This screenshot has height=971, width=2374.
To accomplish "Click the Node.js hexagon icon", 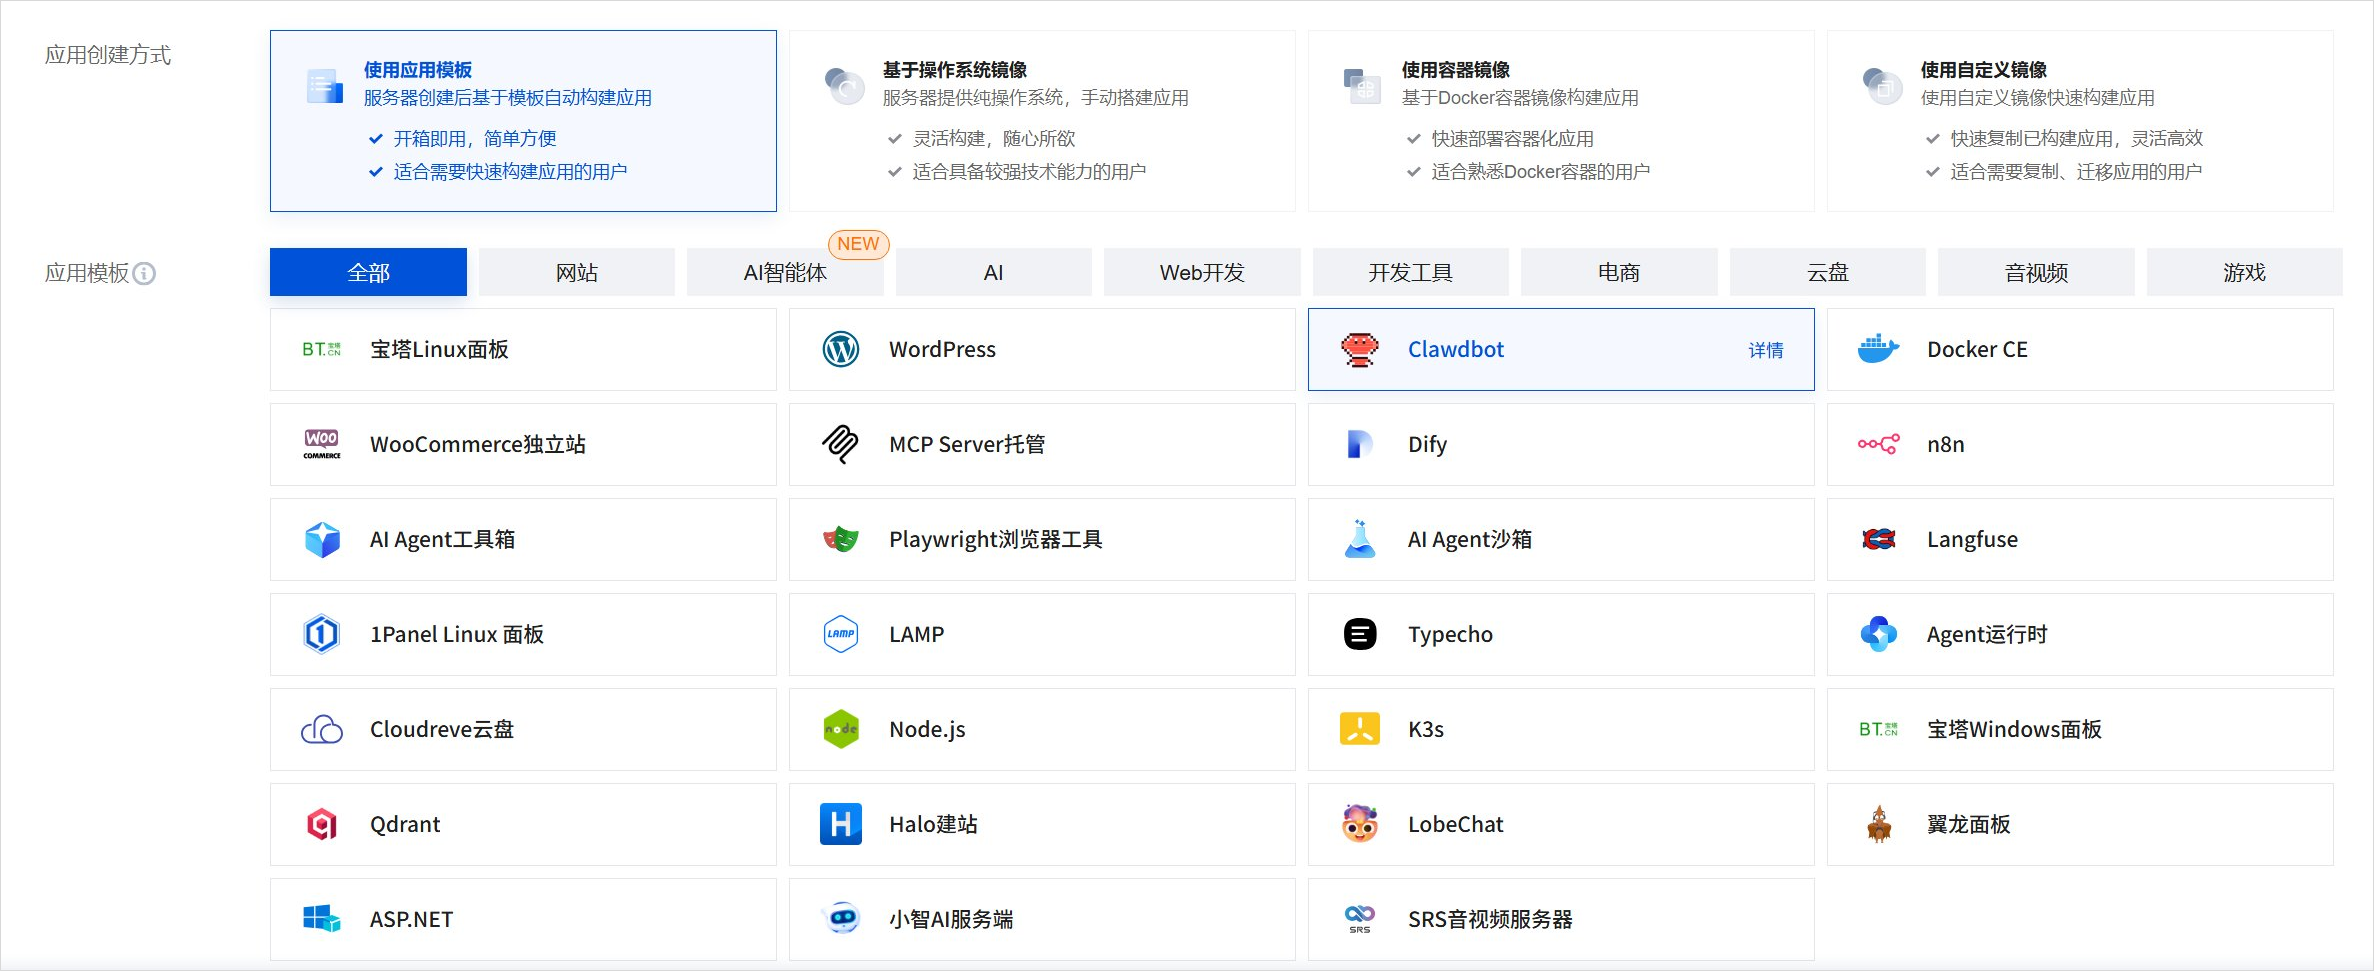I will 840,729.
